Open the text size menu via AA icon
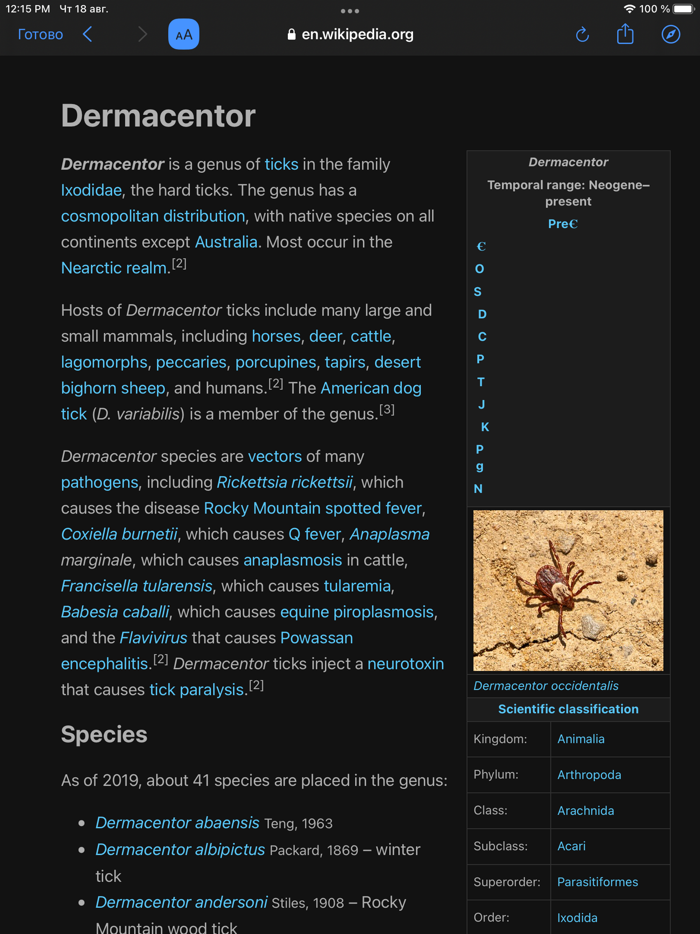The height and width of the screenshot is (934, 700). coord(183,33)
